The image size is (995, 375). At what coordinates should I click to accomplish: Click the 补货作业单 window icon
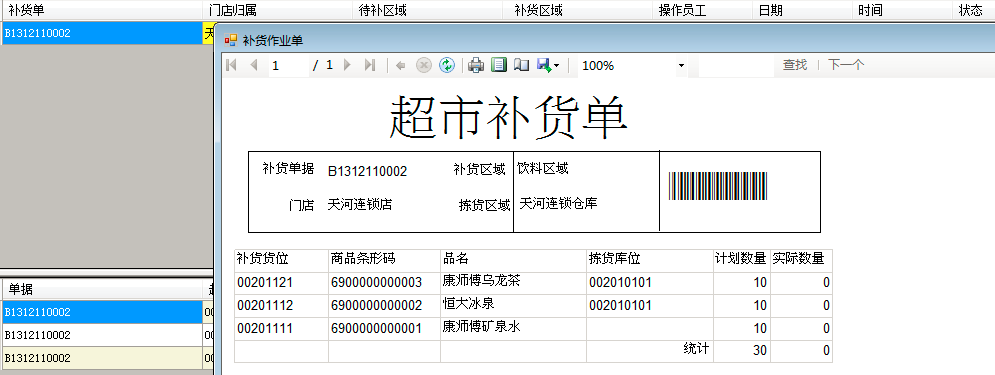point(230,40)
